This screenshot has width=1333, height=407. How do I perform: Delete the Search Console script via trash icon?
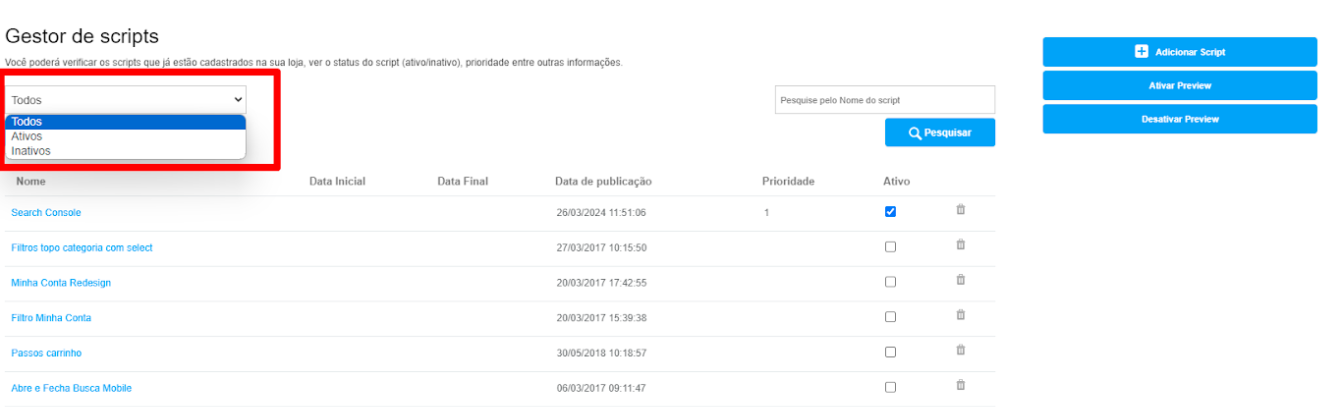tap(960, 210)
